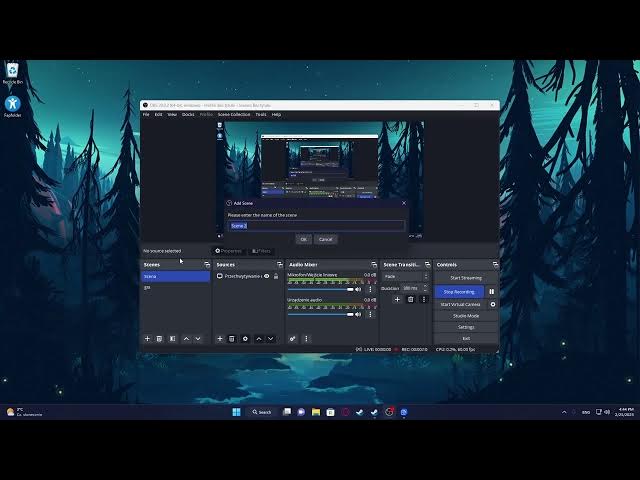Remove selected scene using Scenes trash icon
The width and height of the screenshot is (640, 480).
click(160, 339)
